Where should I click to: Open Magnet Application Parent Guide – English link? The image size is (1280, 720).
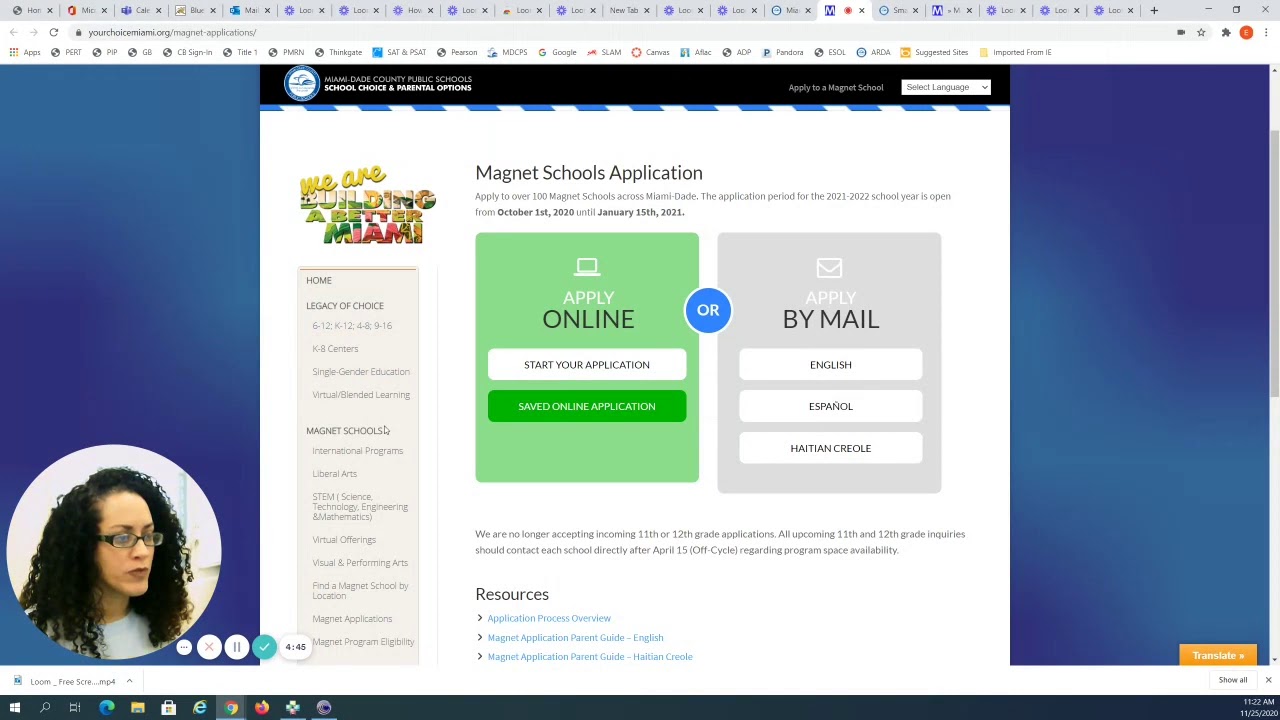coord(575,637)
